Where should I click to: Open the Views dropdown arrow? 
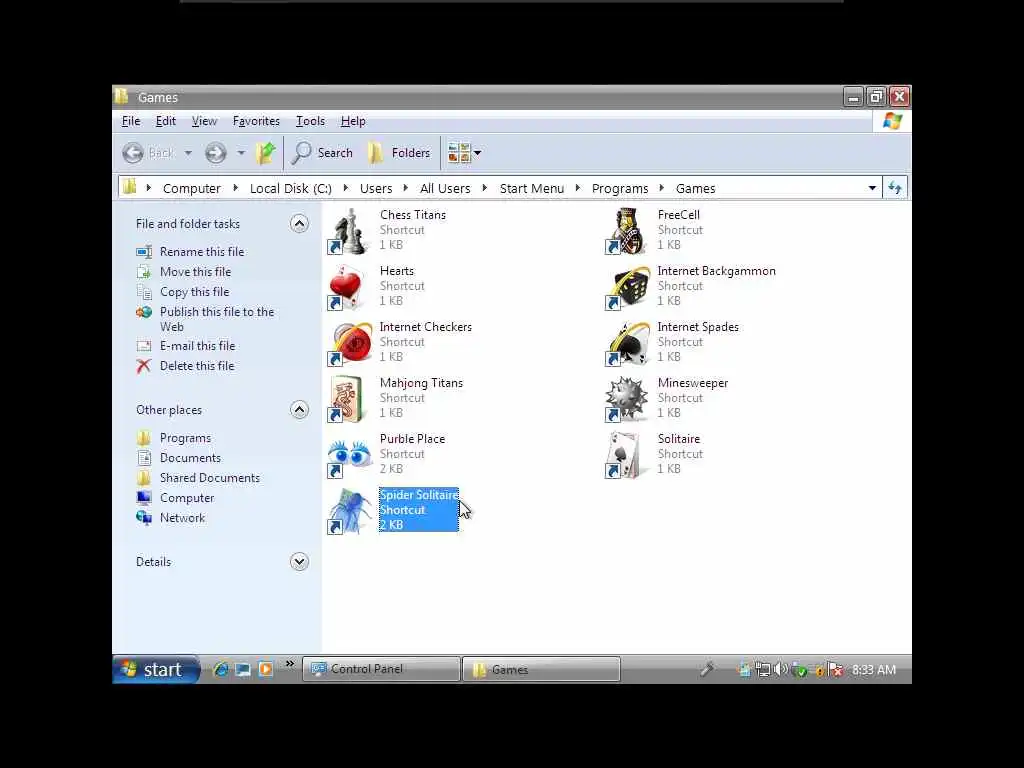click(x=477, y=153)
